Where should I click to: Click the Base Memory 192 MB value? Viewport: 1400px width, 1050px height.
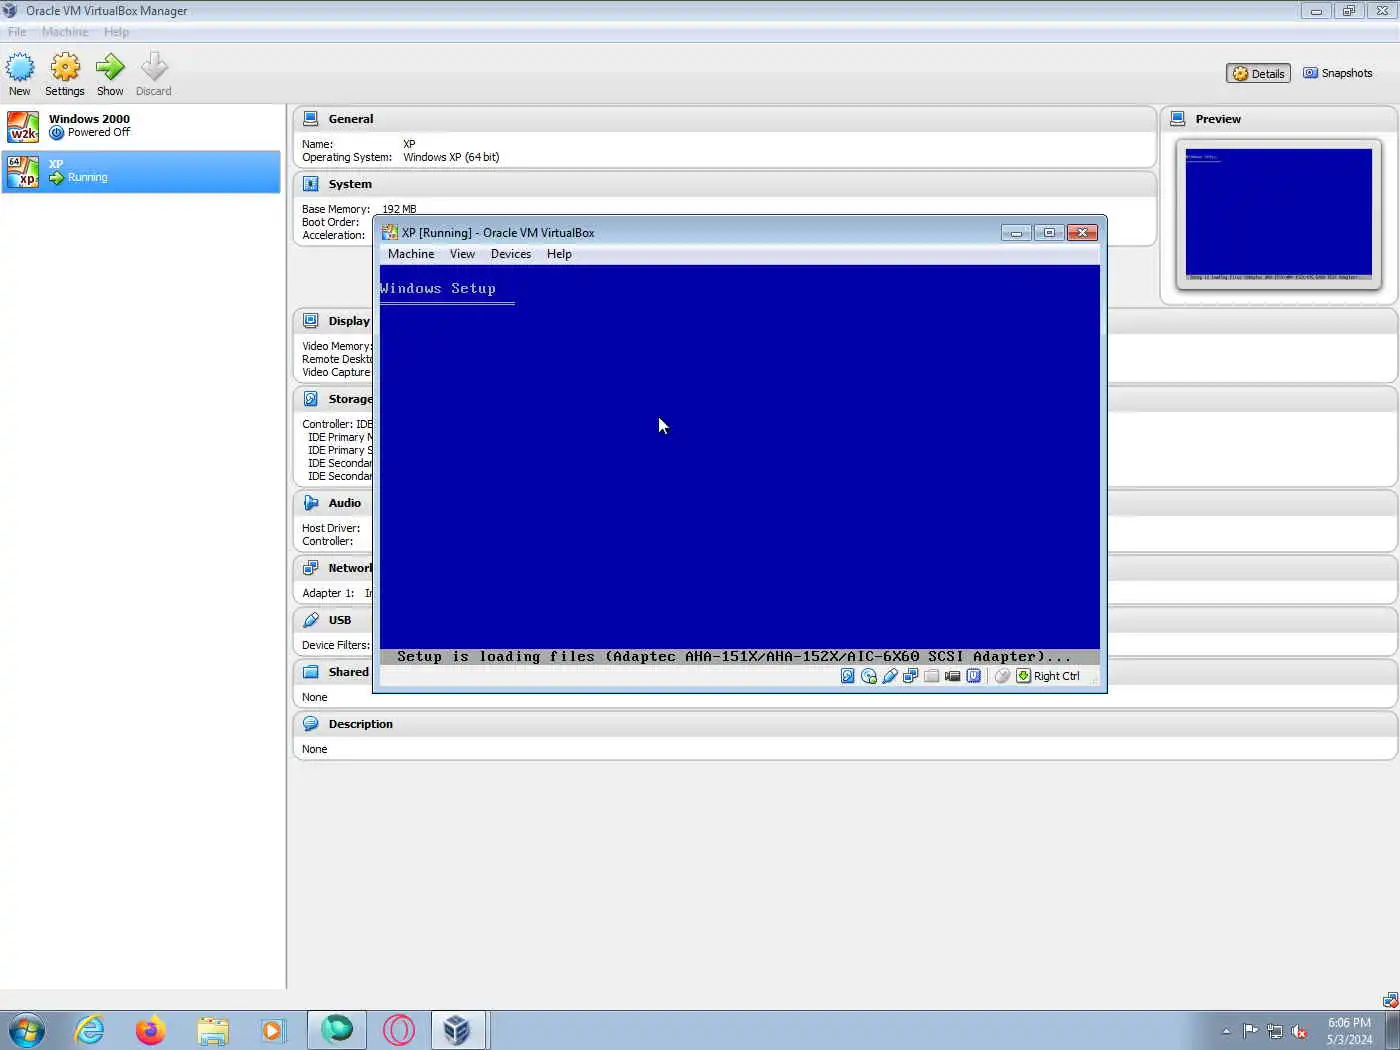coord(399,209)
